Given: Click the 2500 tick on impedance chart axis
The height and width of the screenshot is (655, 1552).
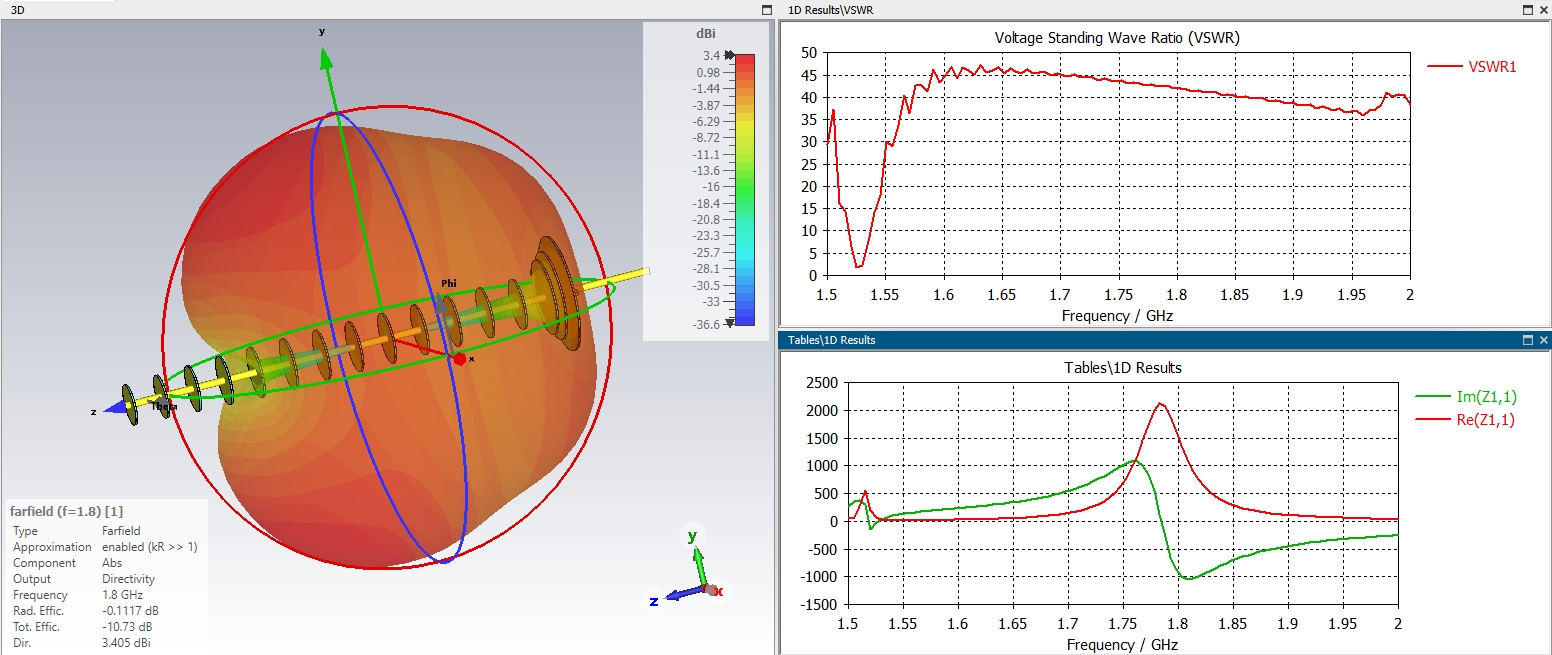Looking at the screenshot, I should click(x=821, y=383).
